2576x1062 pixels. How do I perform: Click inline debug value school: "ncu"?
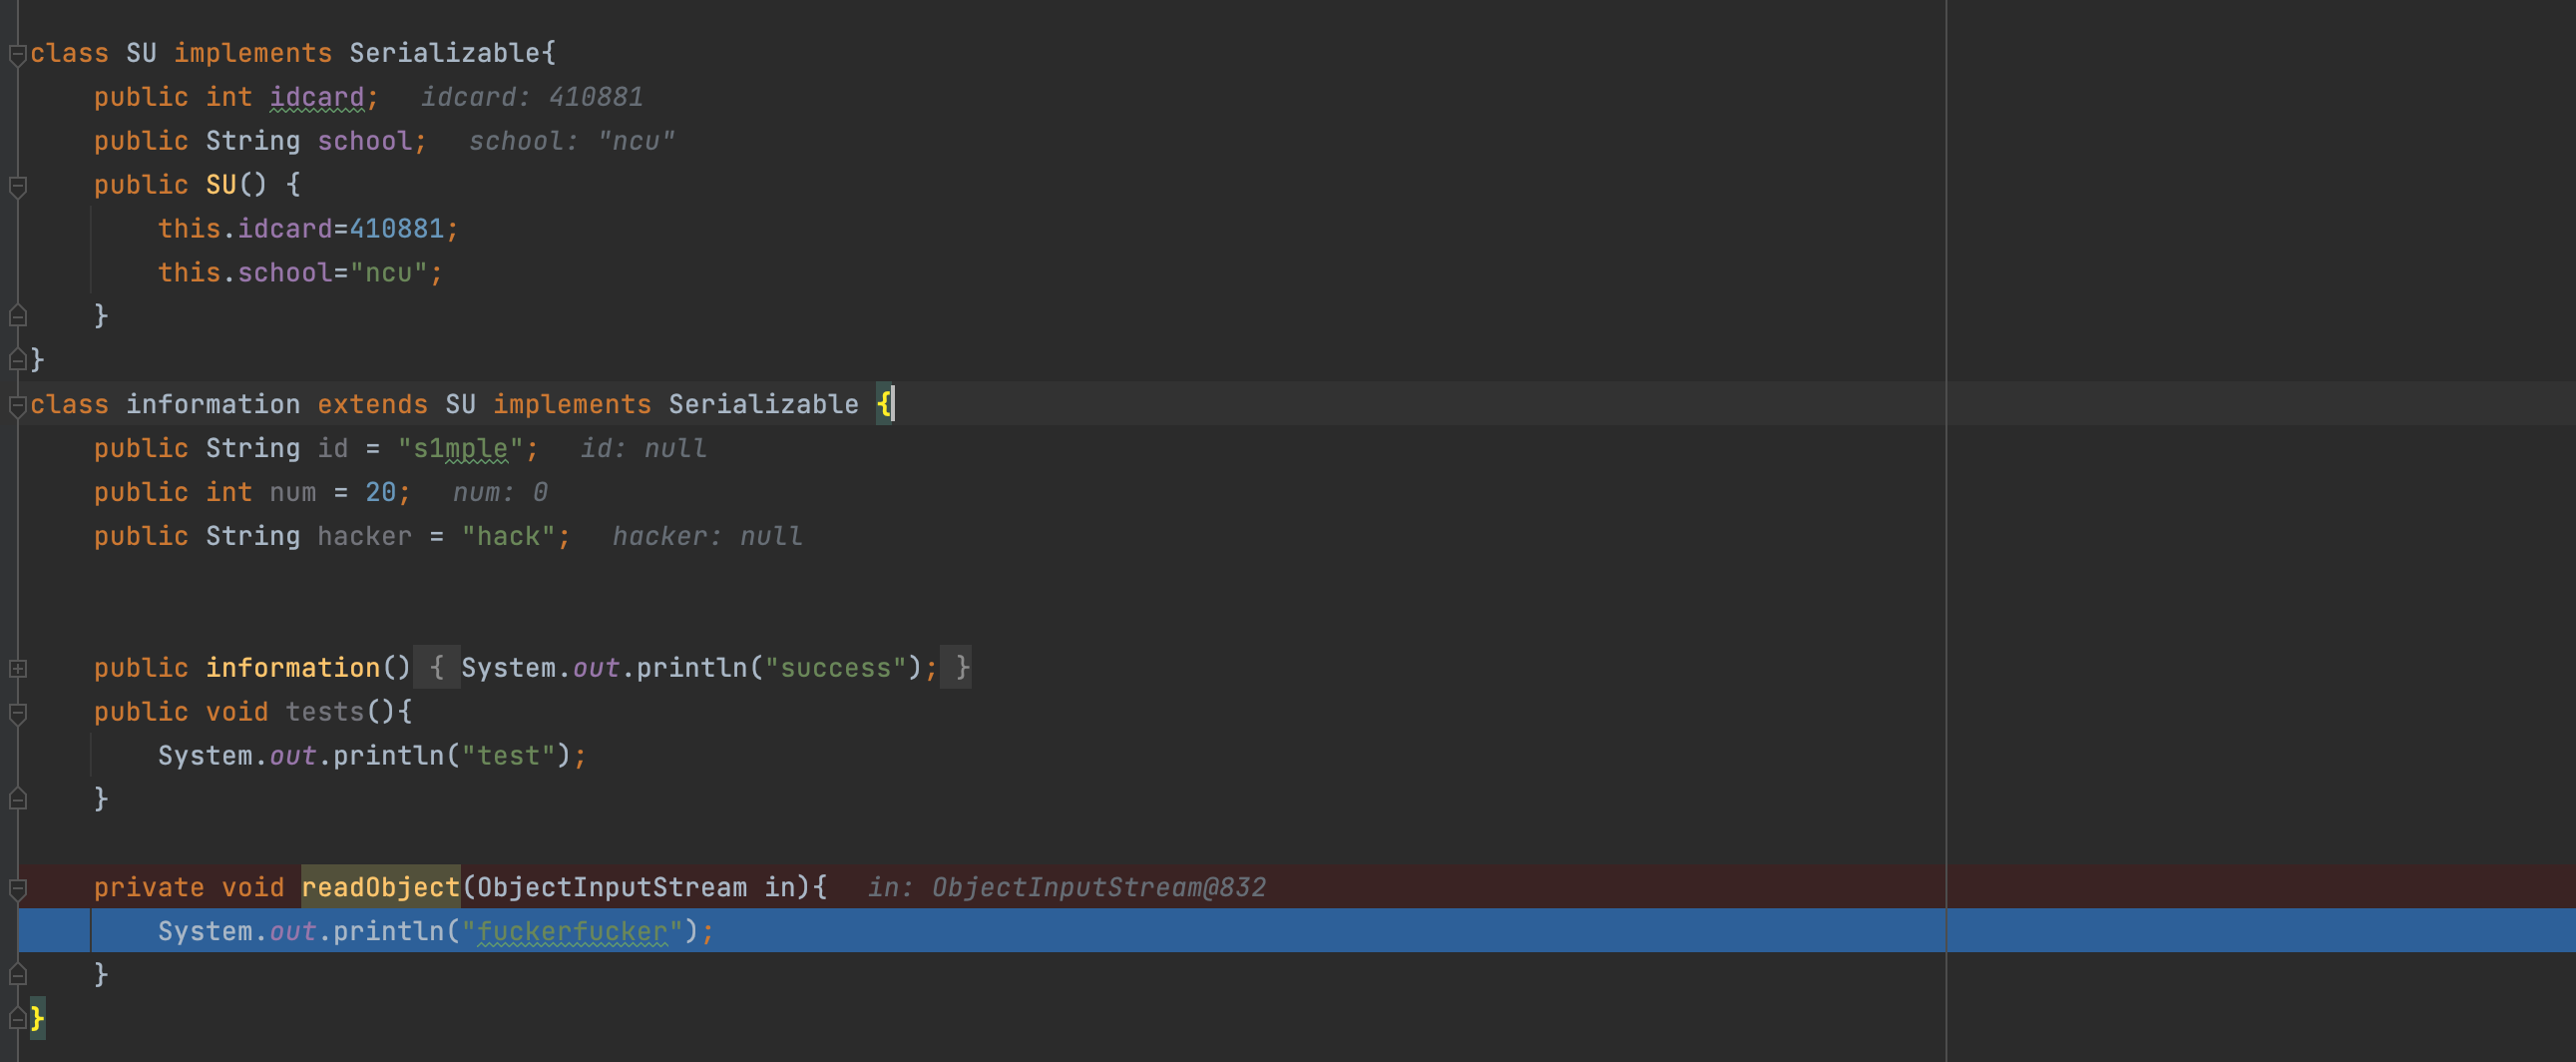point(571,141)
